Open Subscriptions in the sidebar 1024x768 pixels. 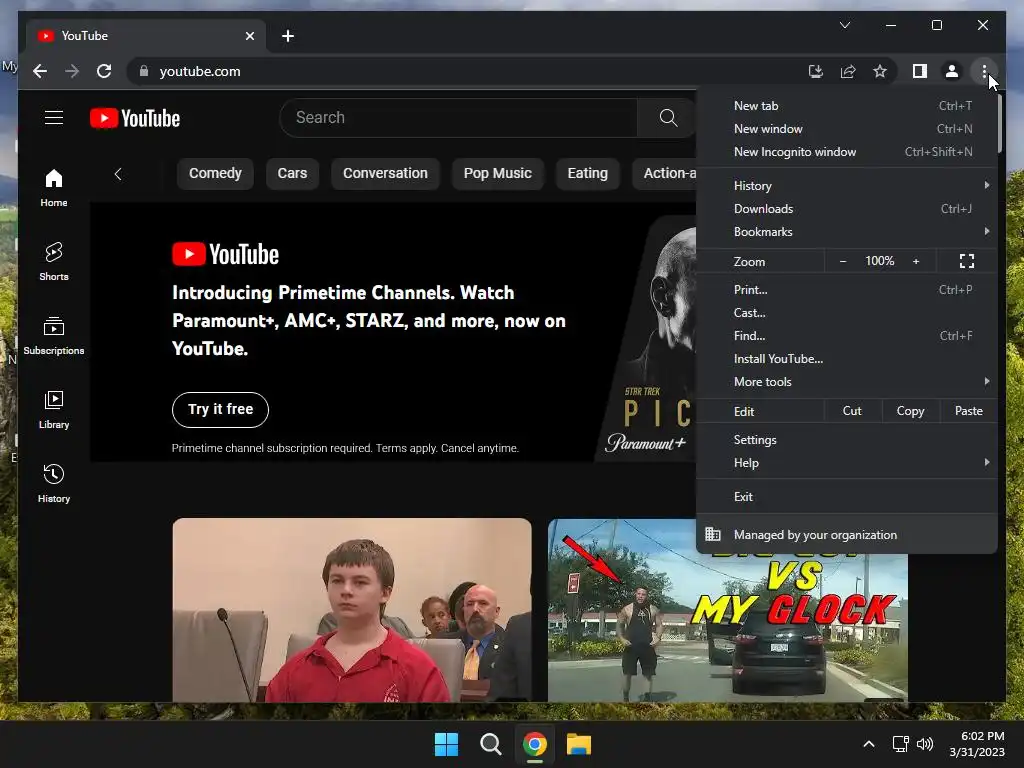(x=54, y=336)
